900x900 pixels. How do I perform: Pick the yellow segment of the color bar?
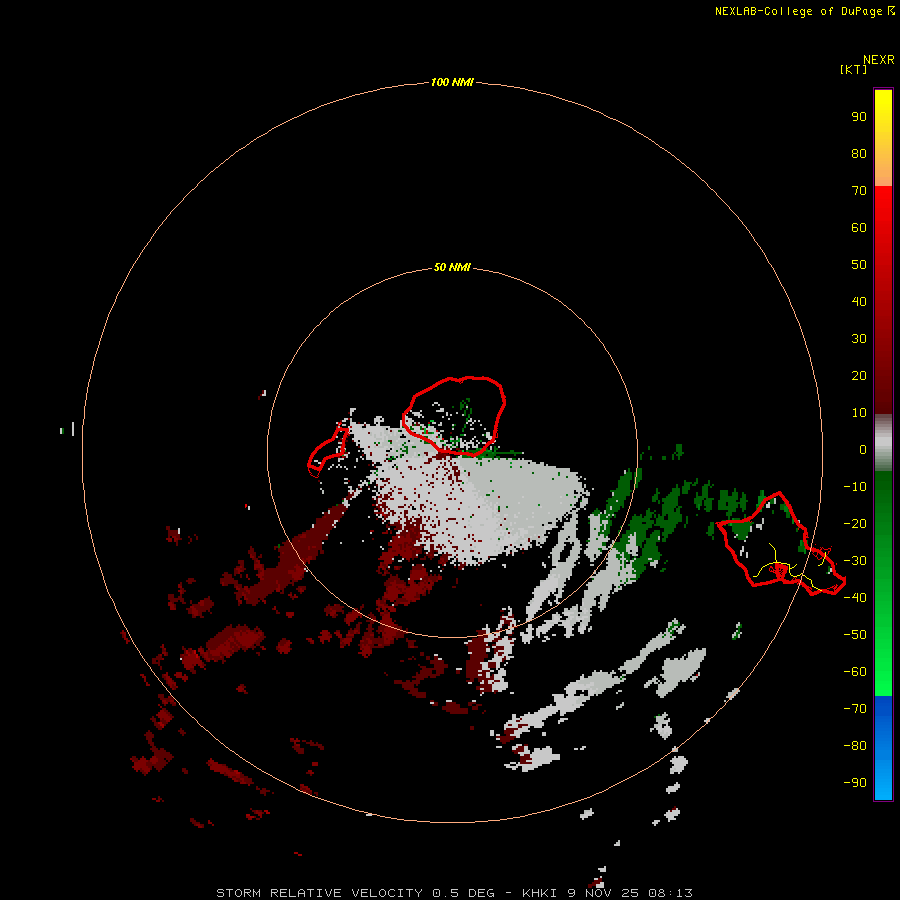point(883,138)
